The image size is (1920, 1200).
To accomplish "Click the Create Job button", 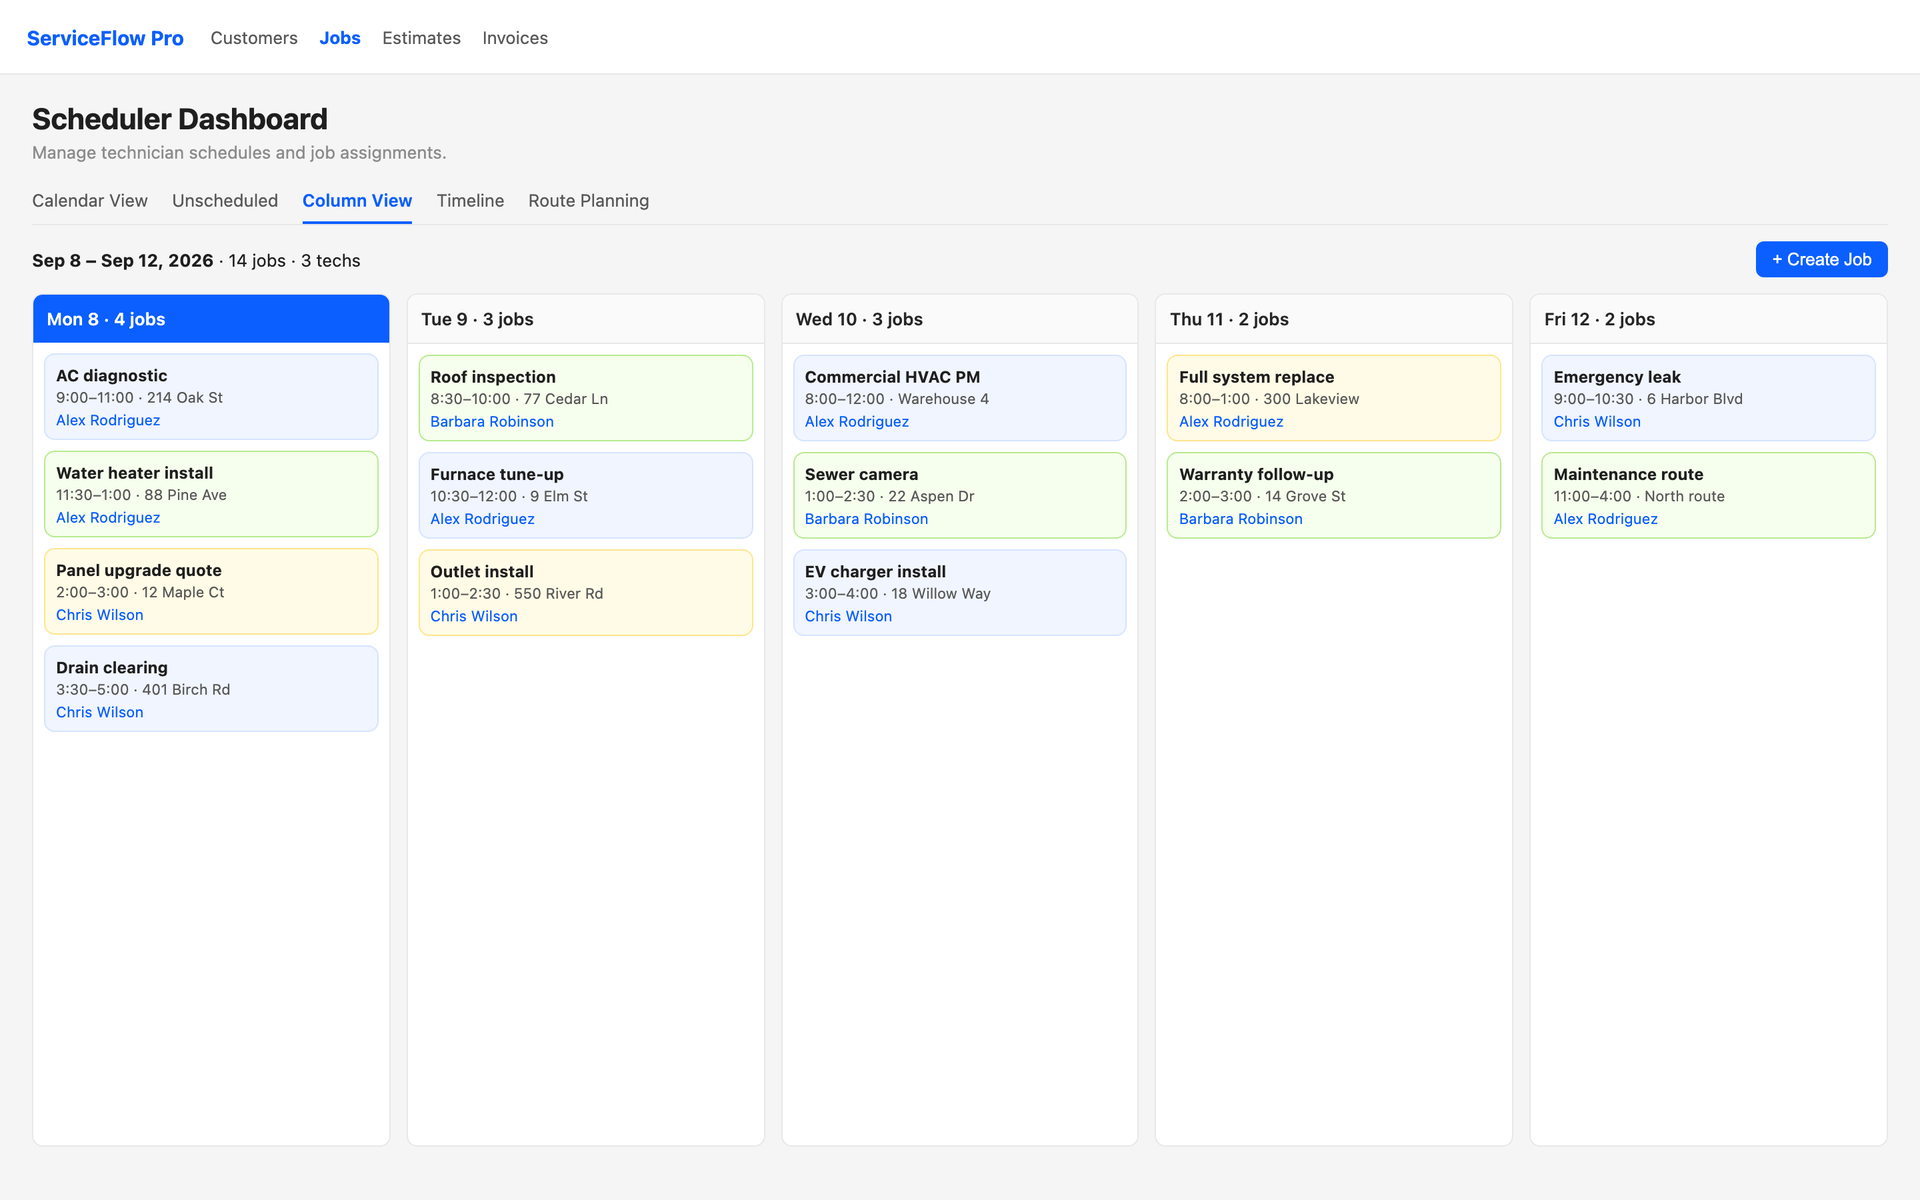I will [1821, 259].
